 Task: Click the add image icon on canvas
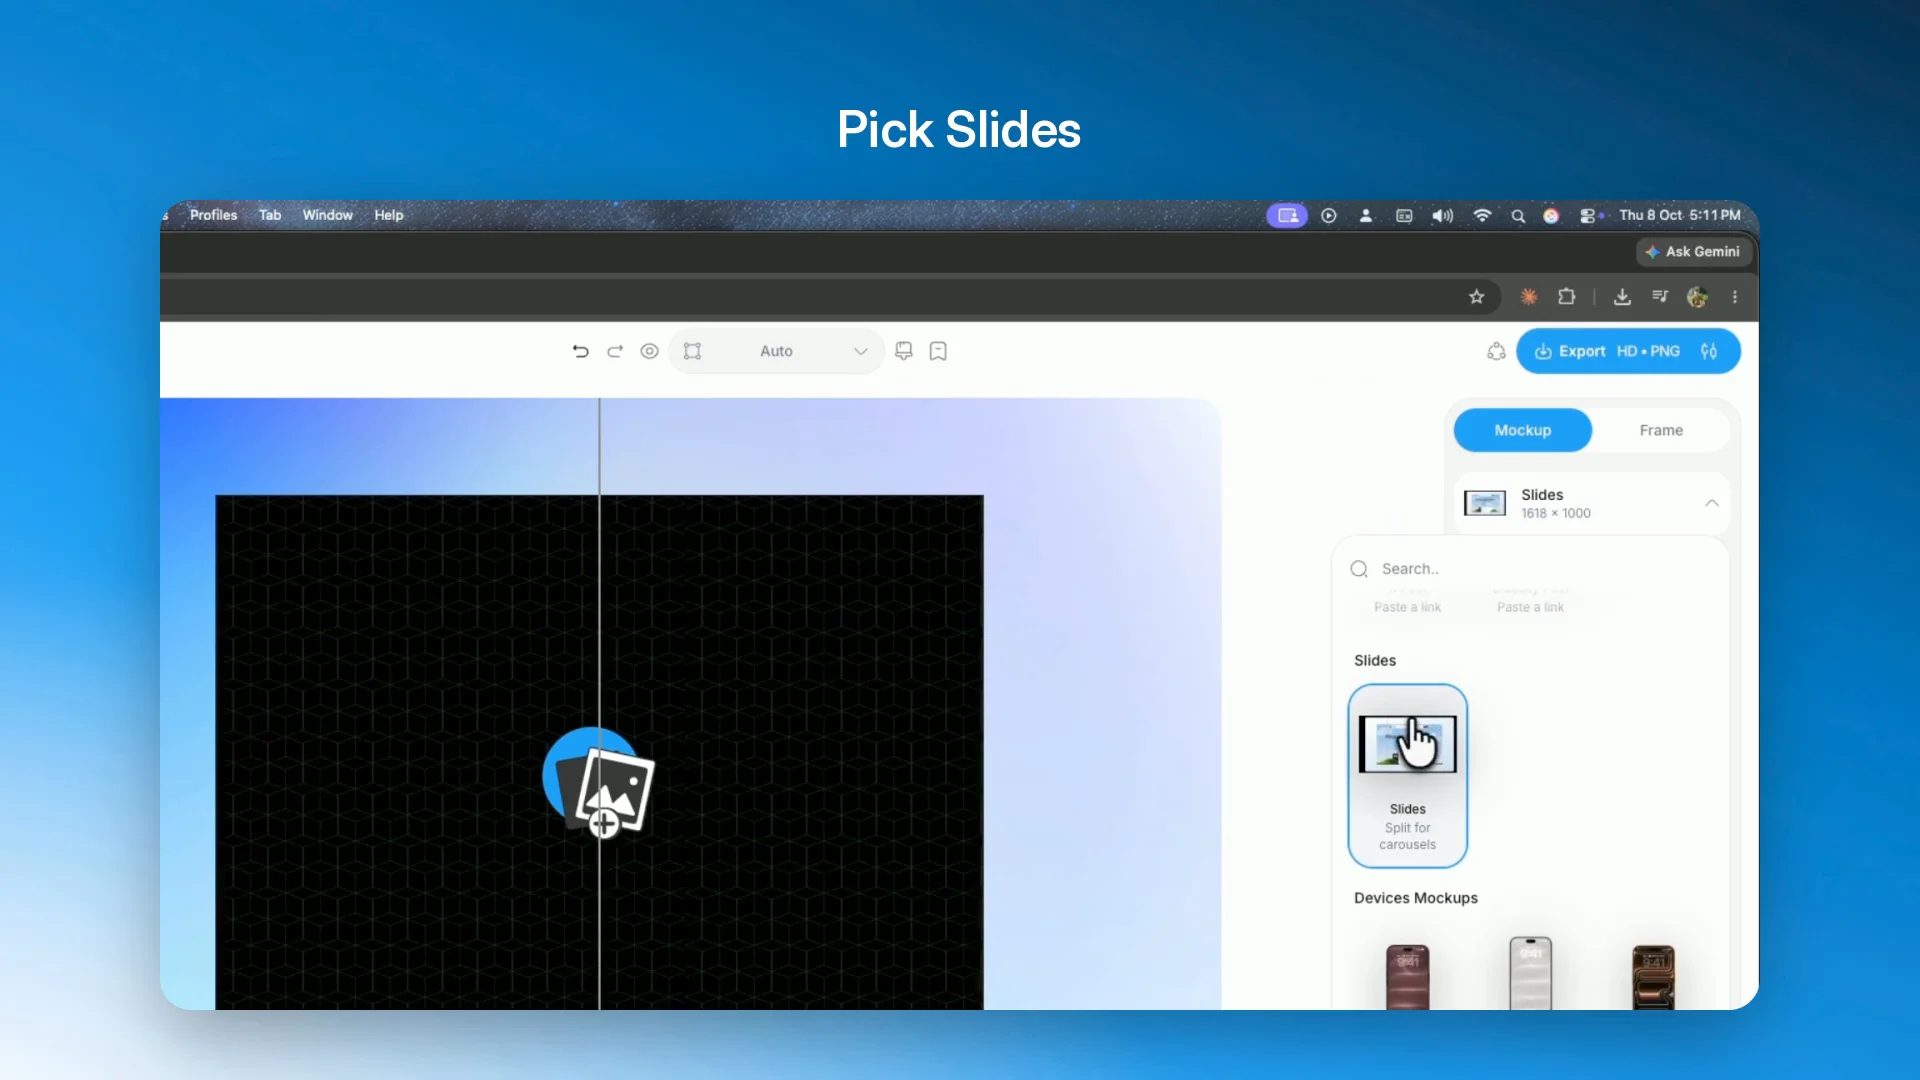pos(600,785)
